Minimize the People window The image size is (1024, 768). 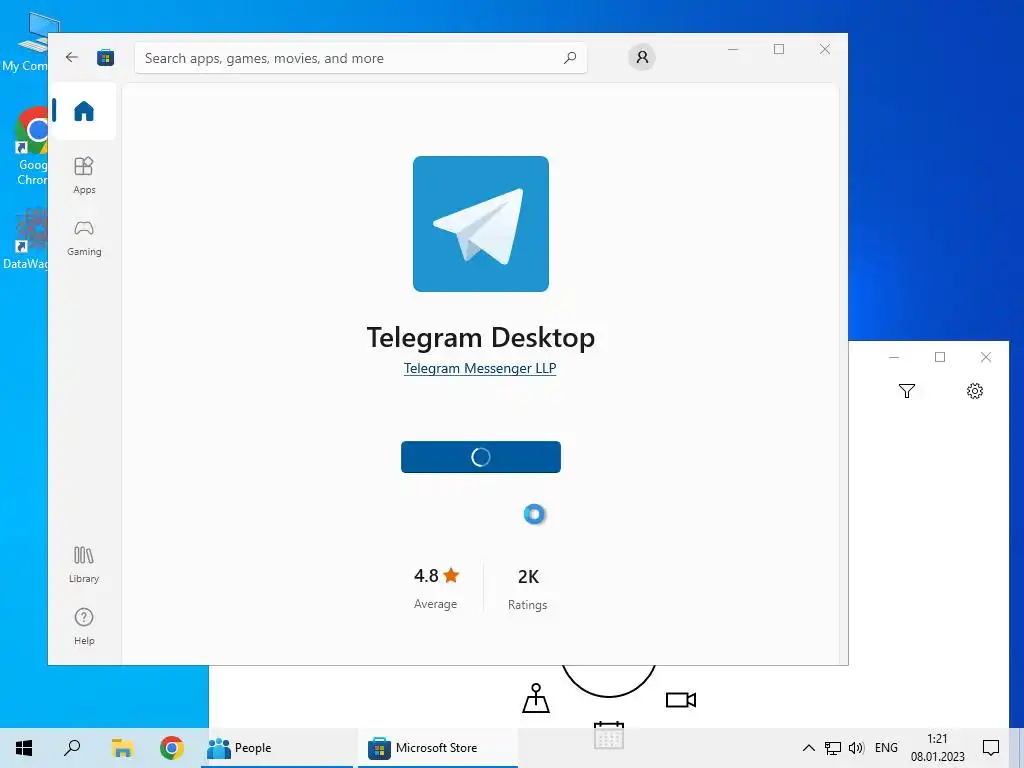point(894,357)
